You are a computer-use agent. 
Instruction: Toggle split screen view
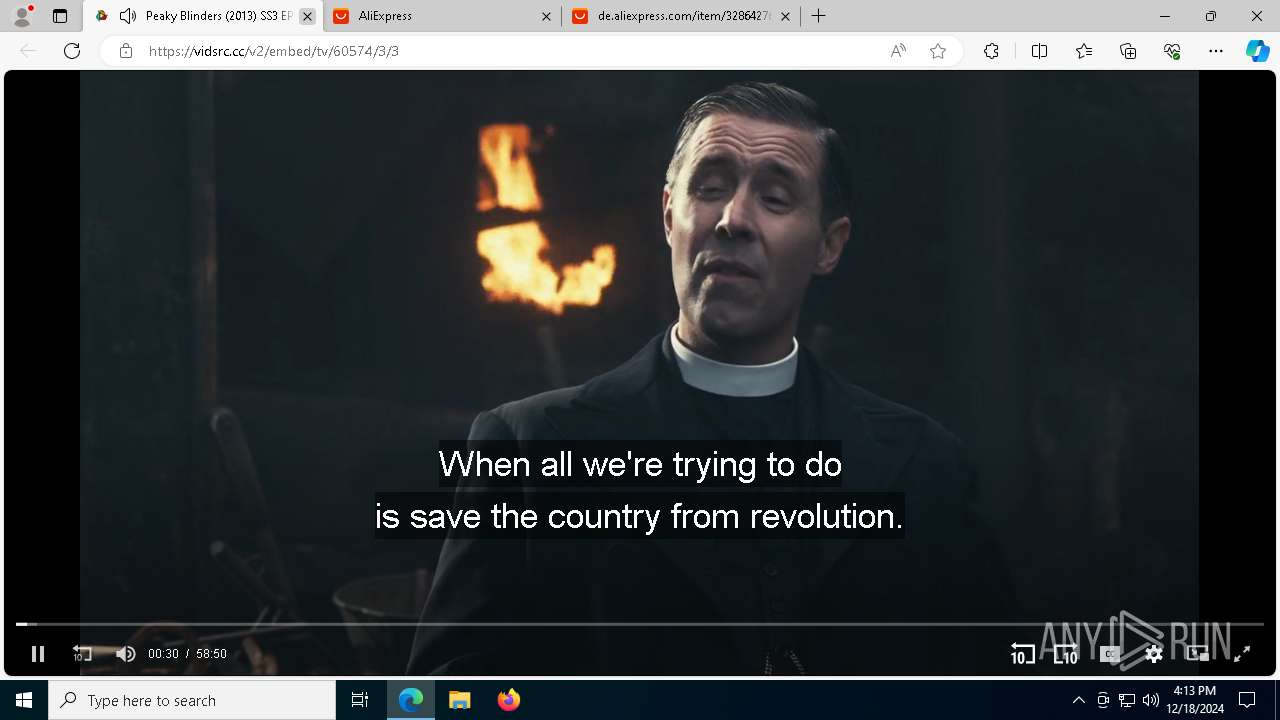click(x=1039, y=51)
